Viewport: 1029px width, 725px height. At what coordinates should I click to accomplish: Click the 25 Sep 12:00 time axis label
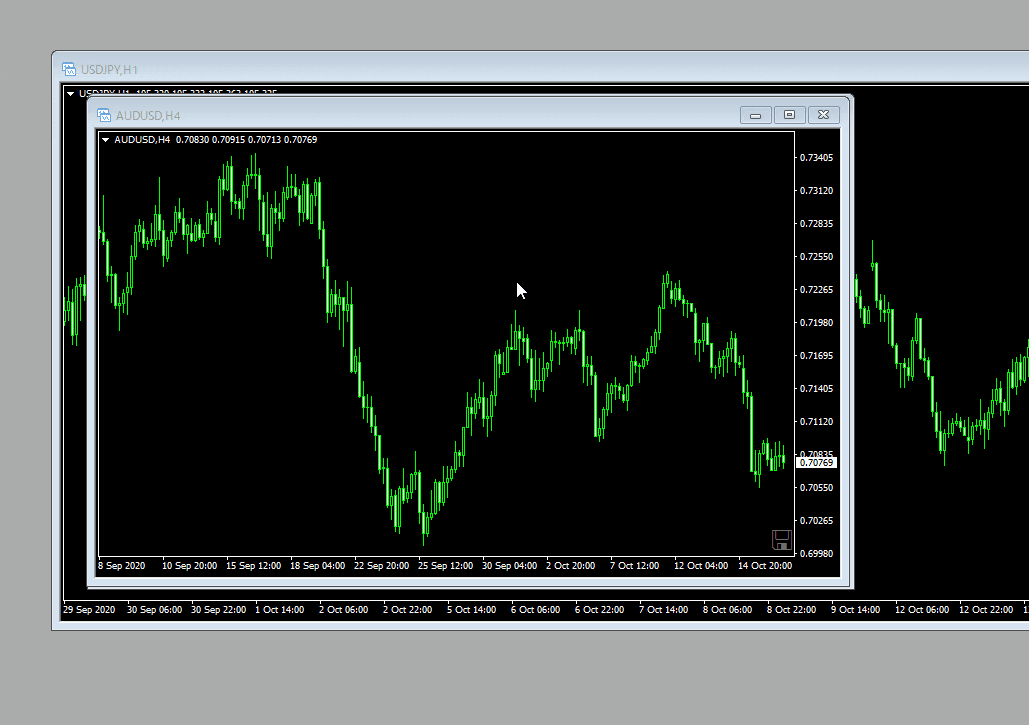[x=446, y=566]
